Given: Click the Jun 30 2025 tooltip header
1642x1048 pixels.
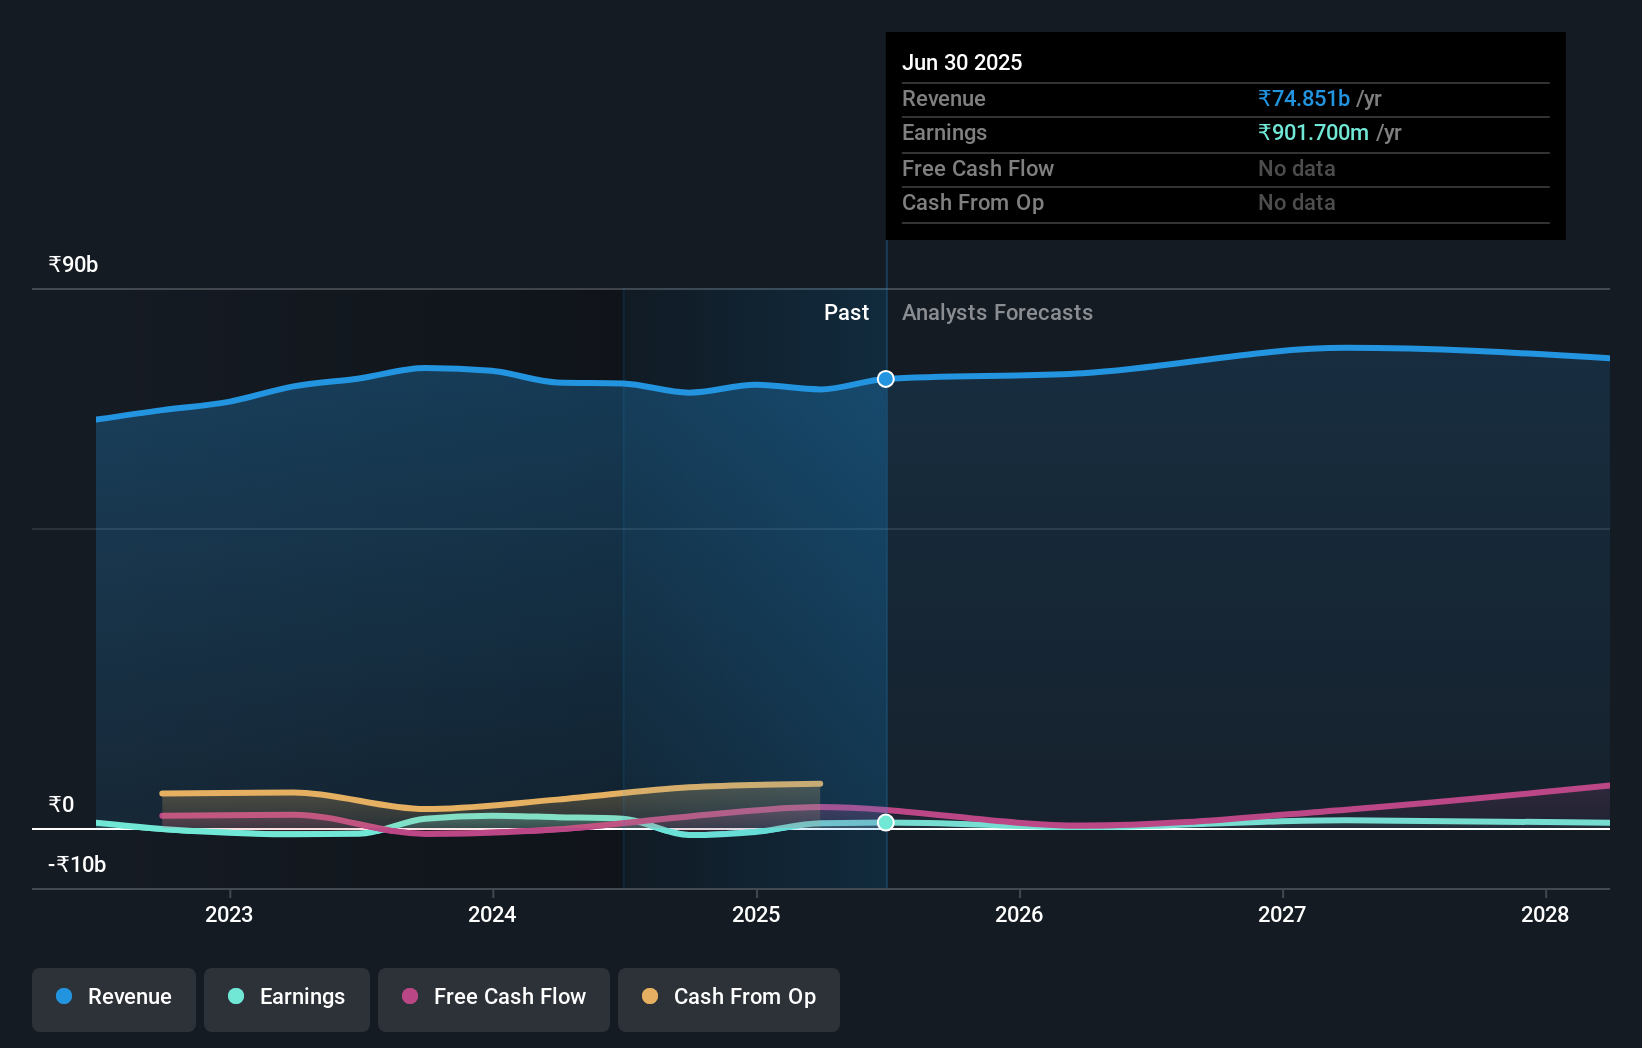Looking at the screenshot, I should [x=962, y=62].
